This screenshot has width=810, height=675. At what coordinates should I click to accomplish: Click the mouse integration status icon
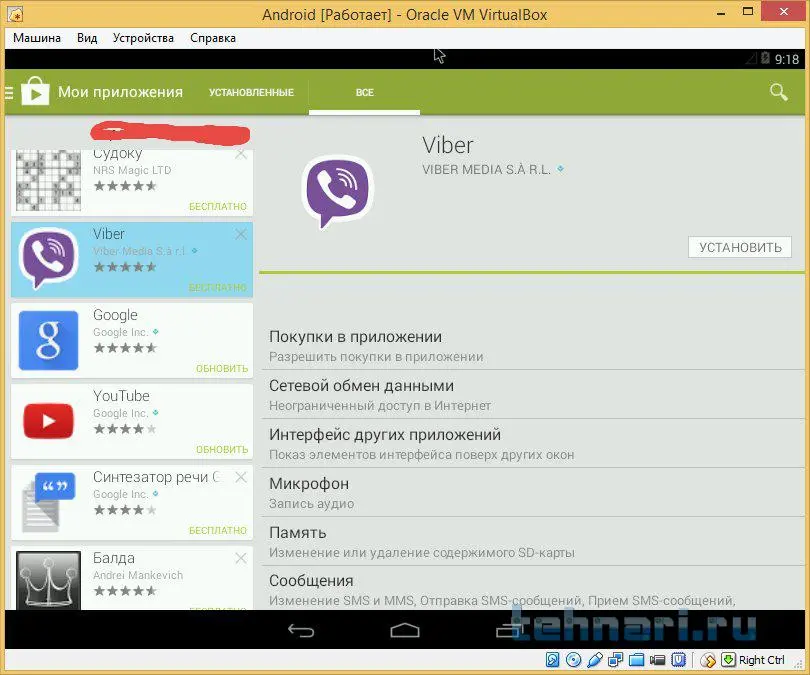pos(709,660)
